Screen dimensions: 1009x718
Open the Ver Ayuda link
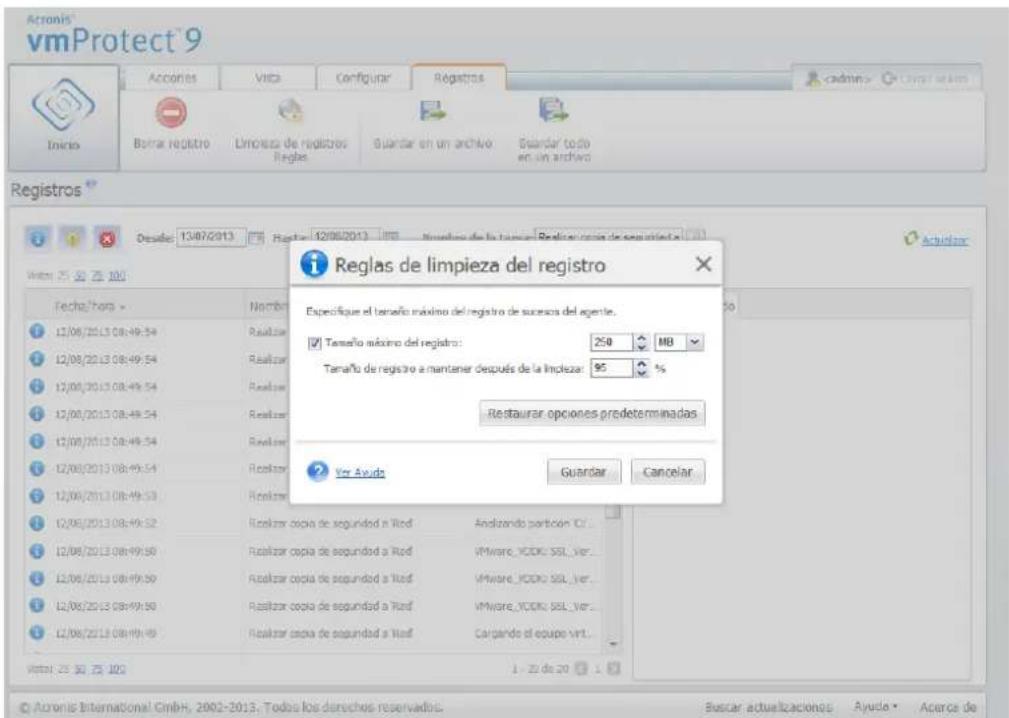(x=360, y=472)
